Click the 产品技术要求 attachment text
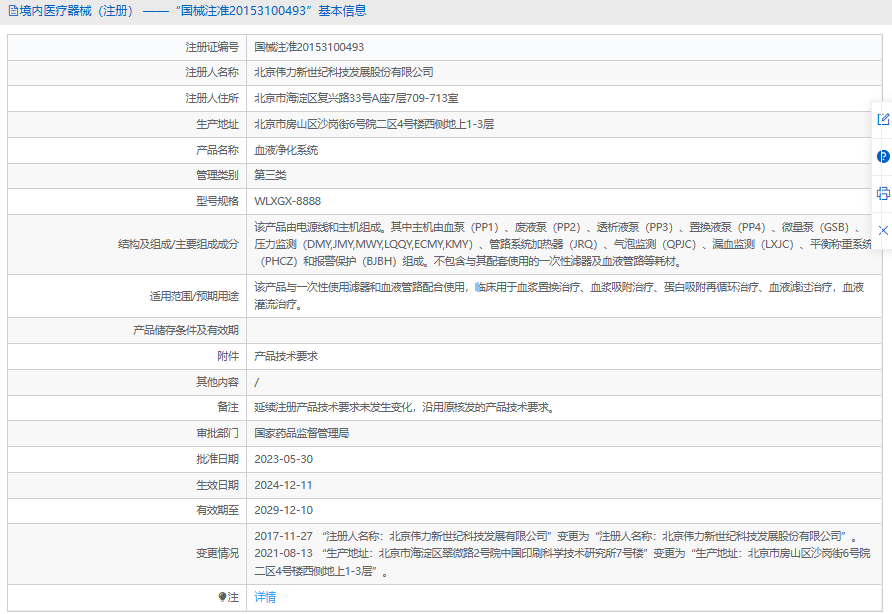The image size is (892, 614). [x=286, y=356]
